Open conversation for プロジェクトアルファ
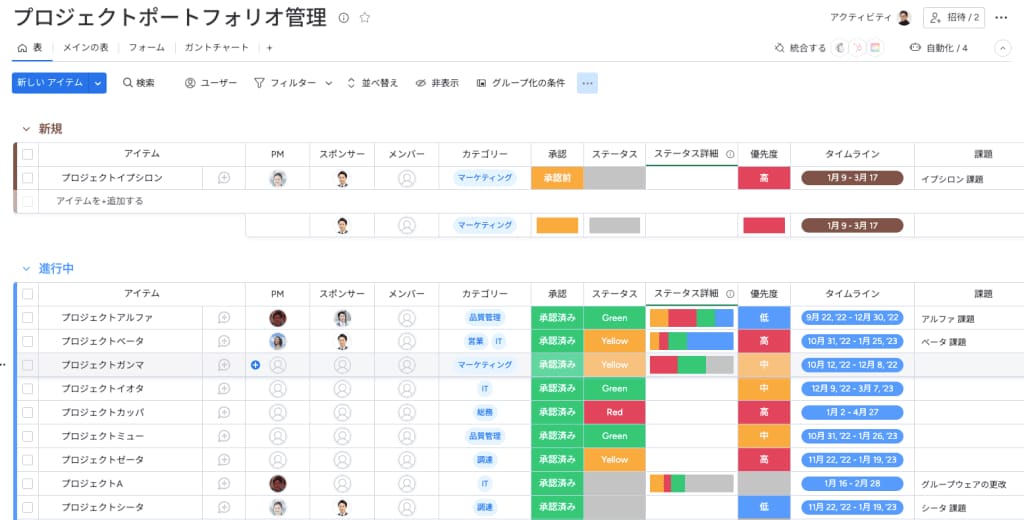The width and height of the screenshot is (1024, 520). click(x=224, y=318)
